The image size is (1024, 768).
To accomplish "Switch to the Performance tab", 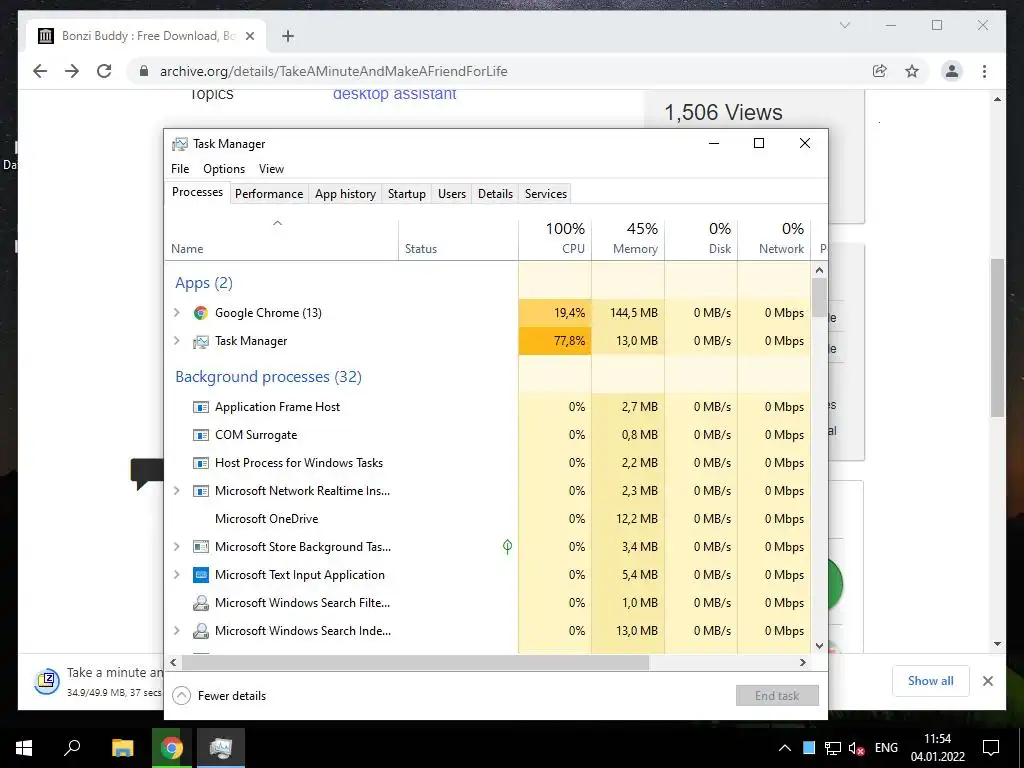I will point(269,193).
